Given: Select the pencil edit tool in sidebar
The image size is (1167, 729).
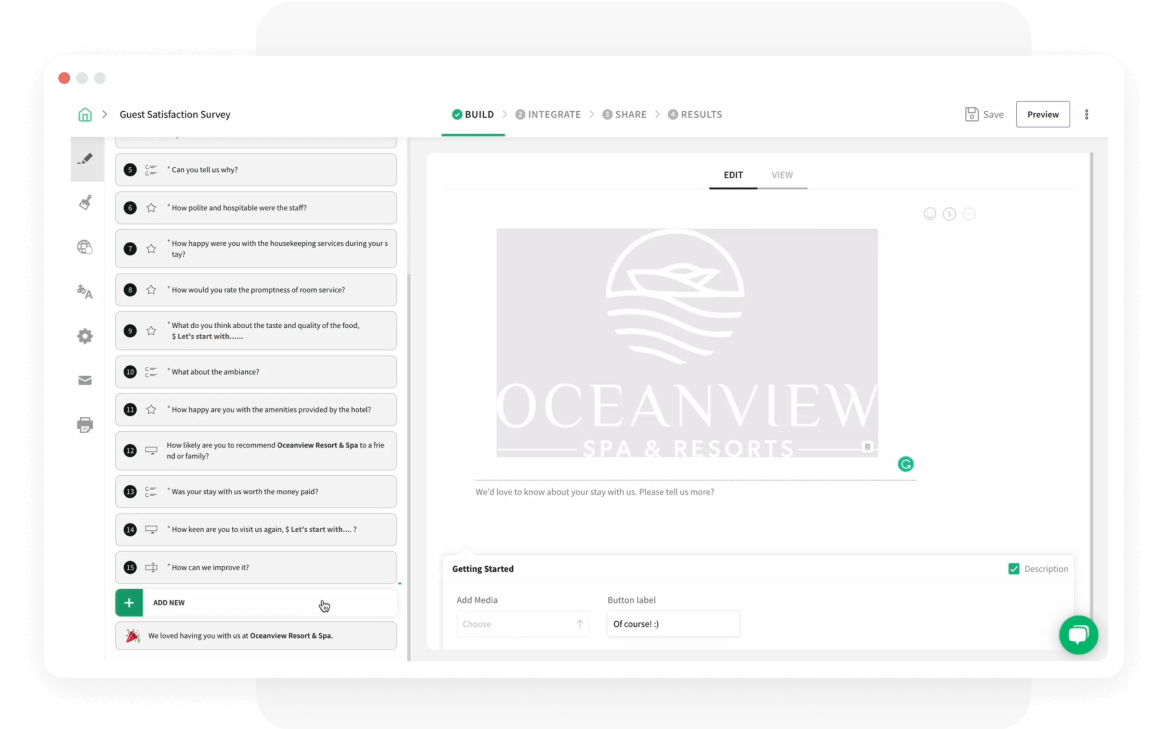Looking at the screenshot, I should click(x=87, y=158).
